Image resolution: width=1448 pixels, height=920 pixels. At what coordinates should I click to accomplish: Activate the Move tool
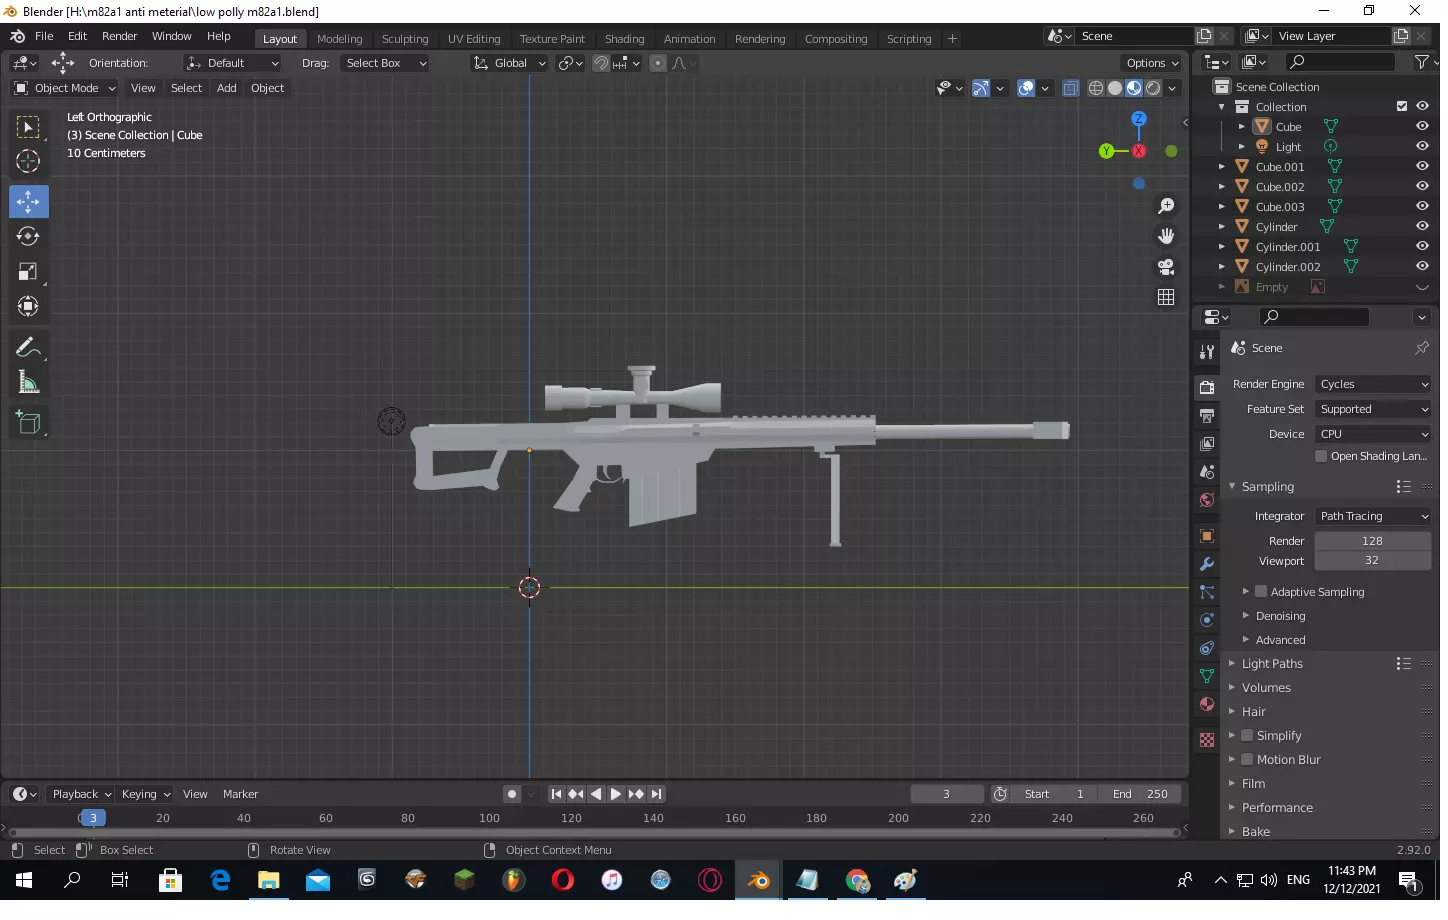click(28, 203)
